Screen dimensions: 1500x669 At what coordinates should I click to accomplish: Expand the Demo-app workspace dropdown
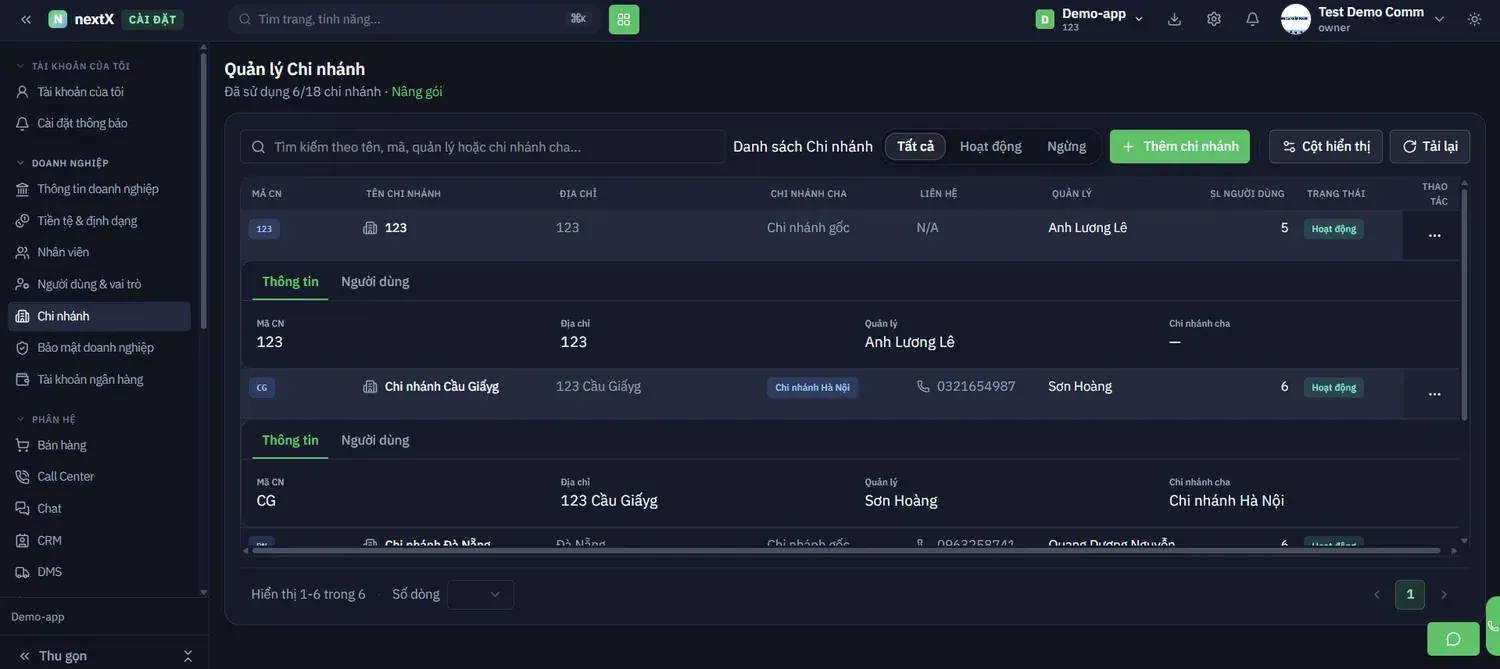[1139, 19]
